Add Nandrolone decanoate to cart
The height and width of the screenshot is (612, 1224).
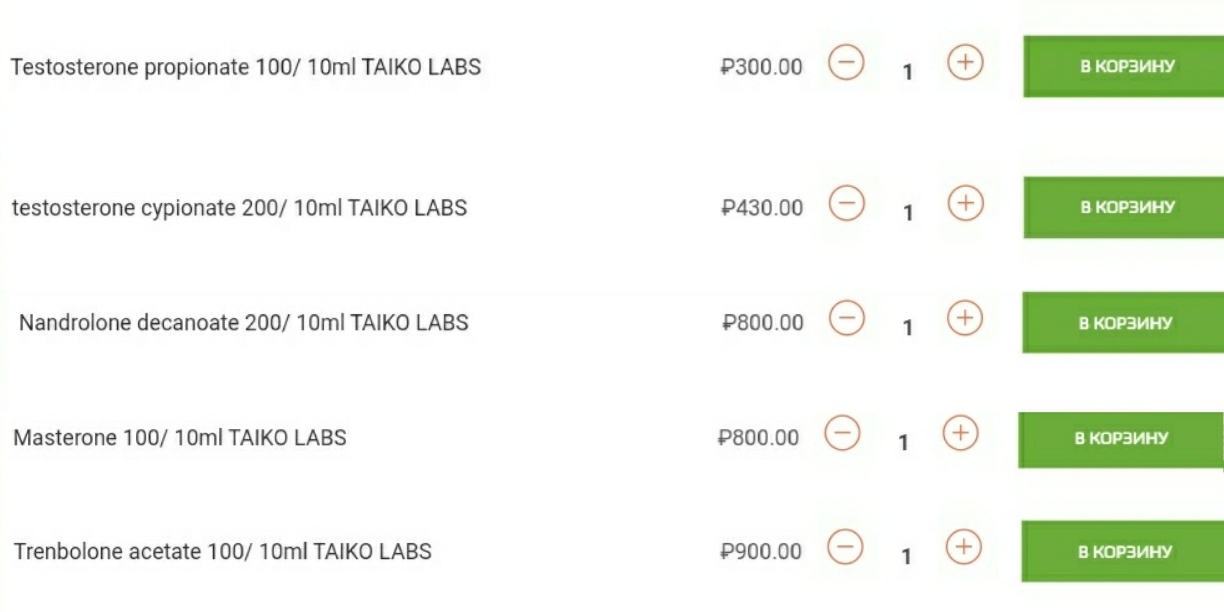coord(1123,323)
